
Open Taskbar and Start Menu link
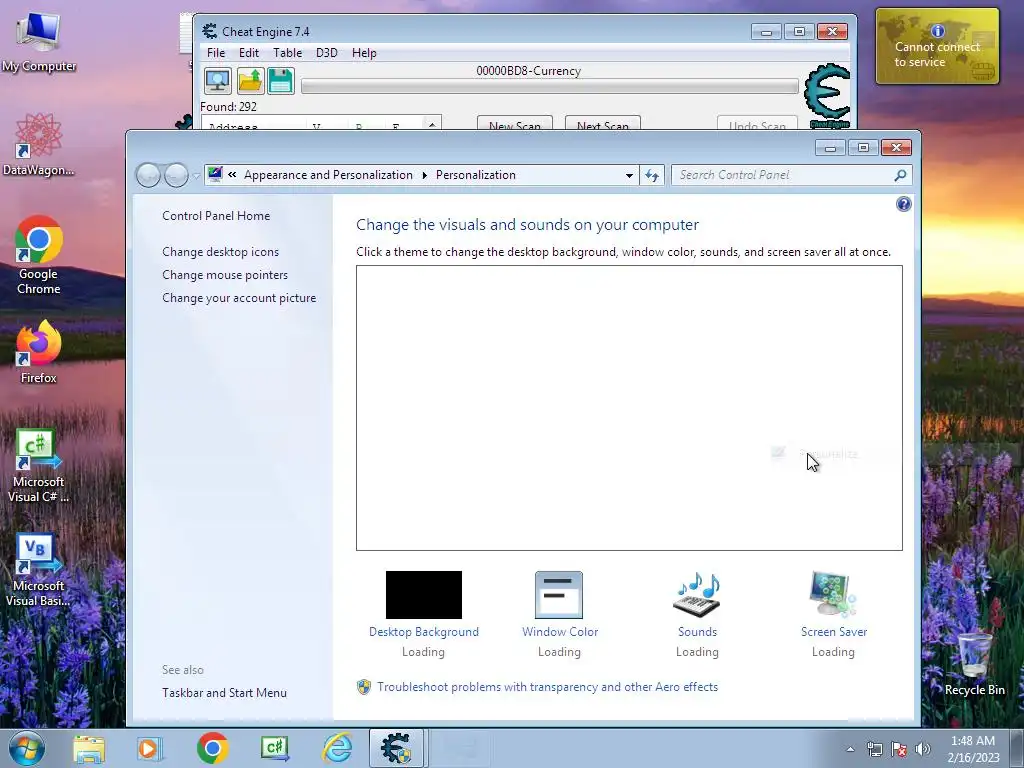pyautogui.click(x=225, y=693)
